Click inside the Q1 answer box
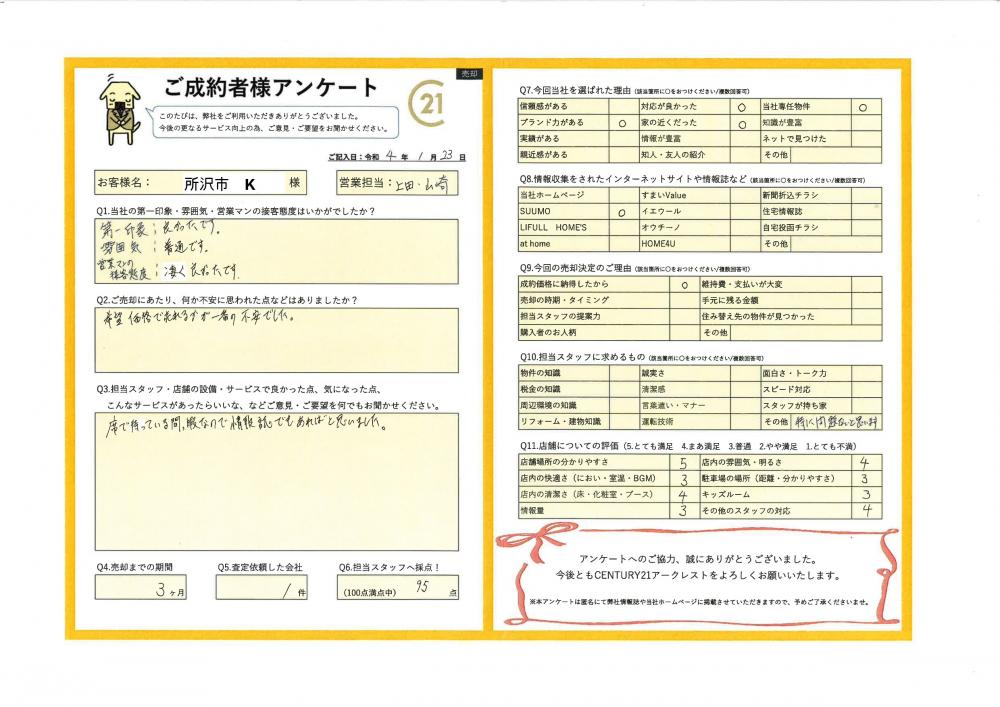The width and height of the screenshot is (1000, 707). coord(276,252)
